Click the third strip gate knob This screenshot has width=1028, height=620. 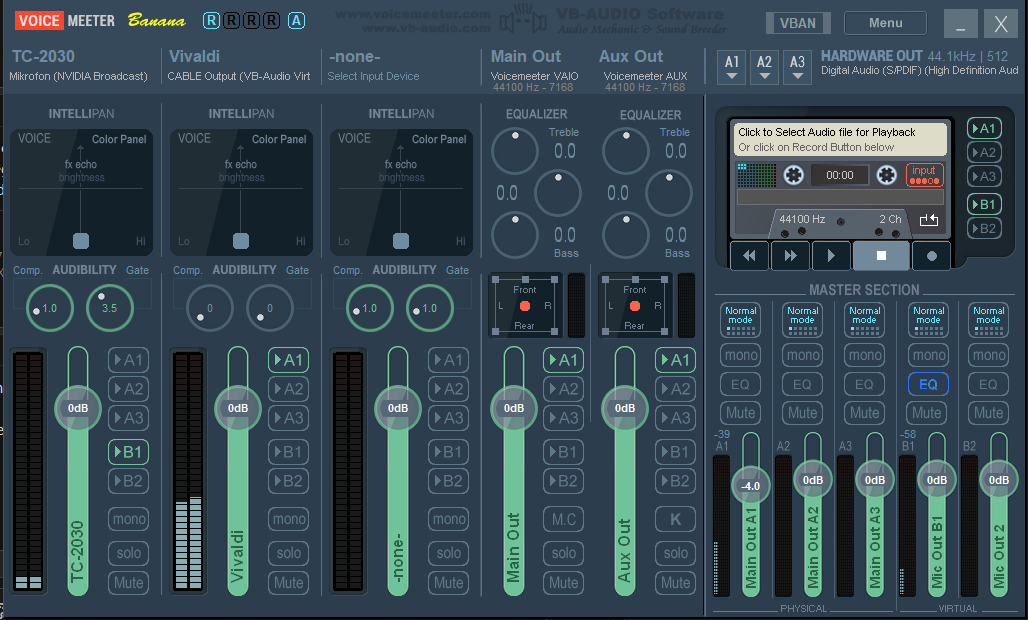[429, 307]
